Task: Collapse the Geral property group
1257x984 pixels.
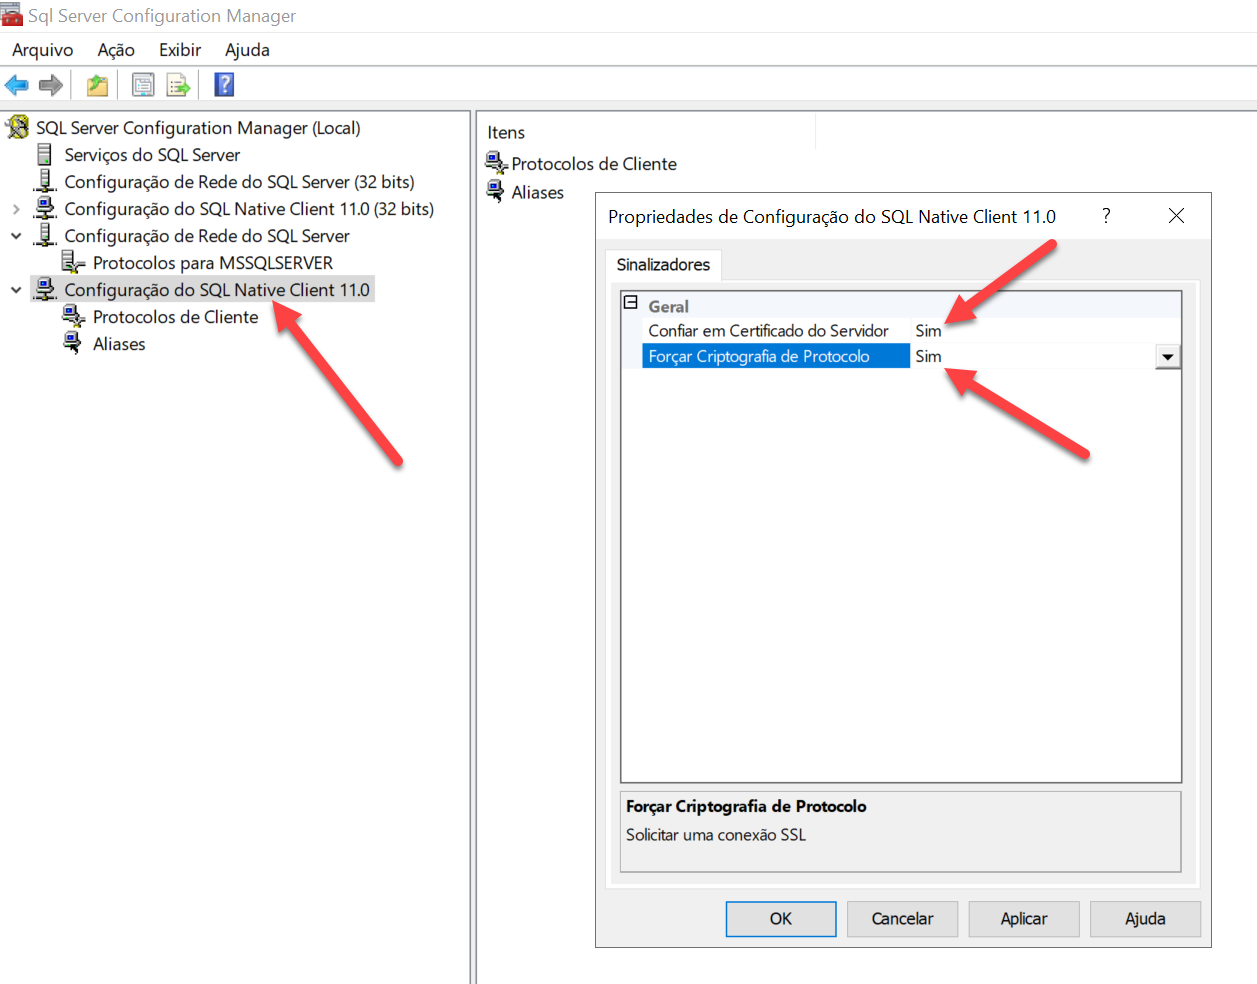Action: (x=631, y=303)
